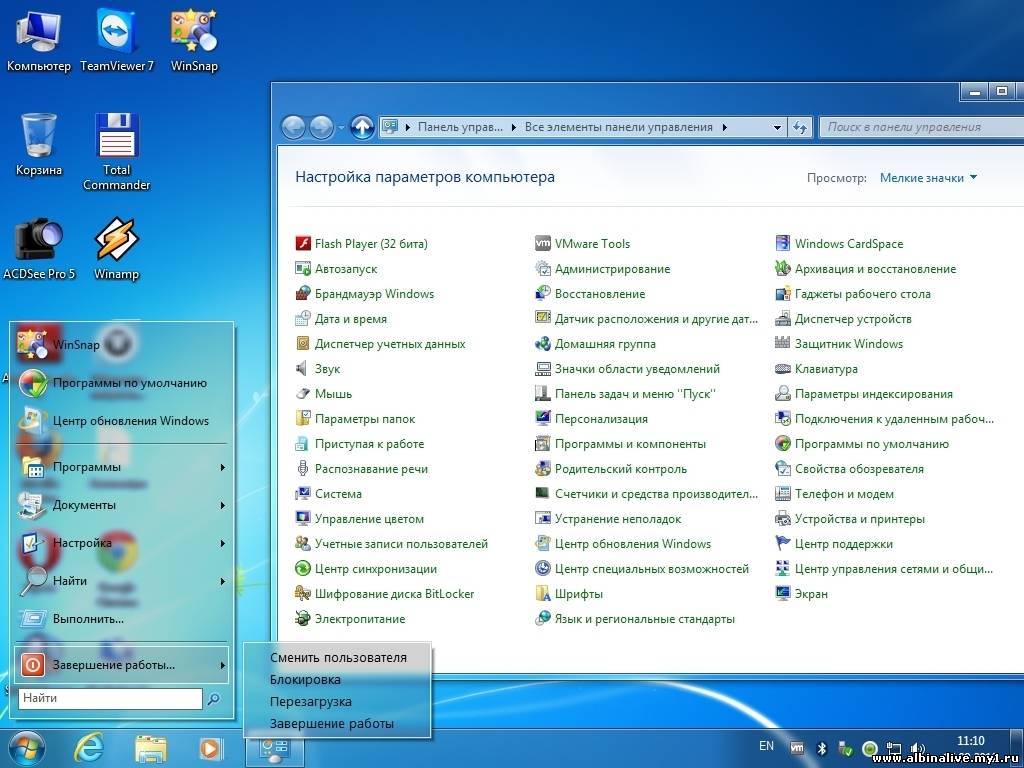Image resolution: width=1024 pixels, height=768 pixels.
Task: Open Выполнить... from the Start menu
Action: pyautogui.click(x=122, y=618)
